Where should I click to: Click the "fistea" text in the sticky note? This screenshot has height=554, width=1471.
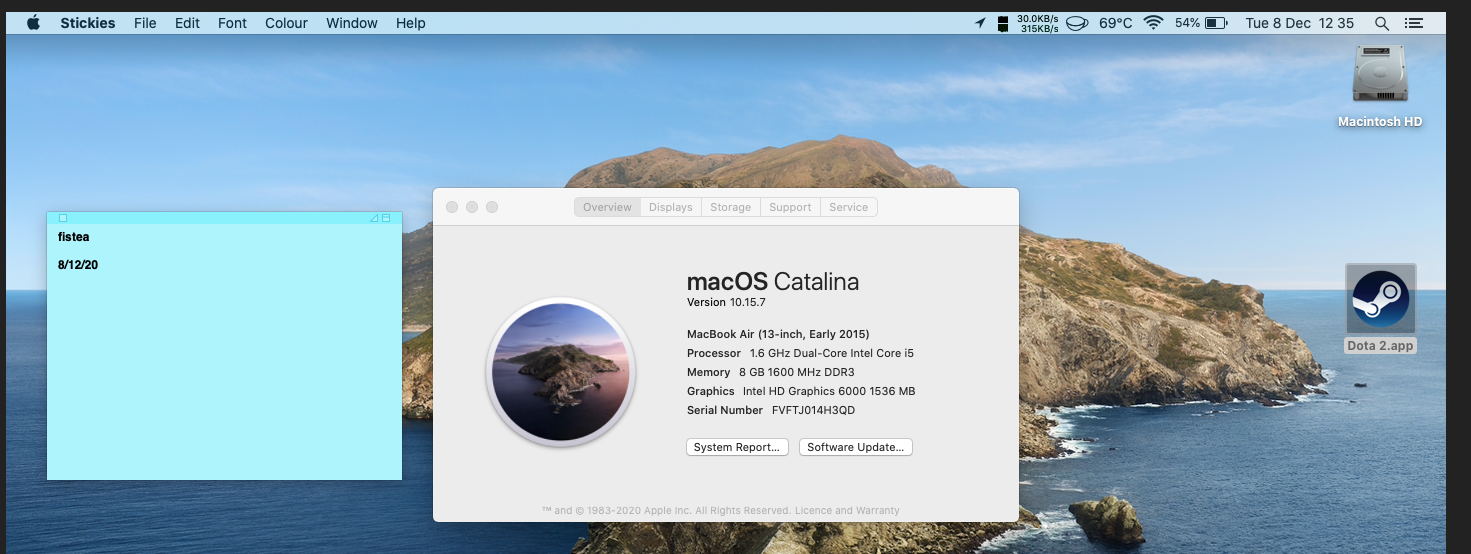pyautogui.click(x=74, y=237)
